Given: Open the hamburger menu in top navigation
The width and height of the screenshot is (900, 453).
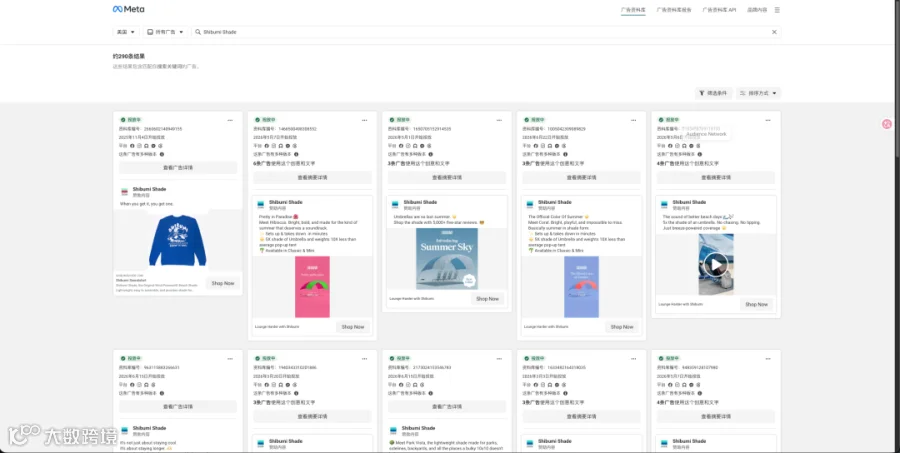Looking at the screenshot, I should (777, 10).
